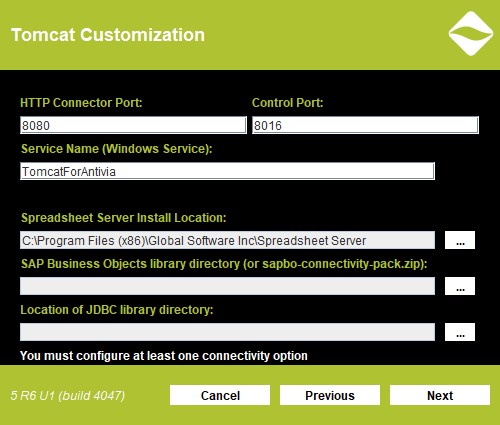Click the Service Name field containing TomcatForAntivia
Screen dimensions: 500x425
click(227, 171)
